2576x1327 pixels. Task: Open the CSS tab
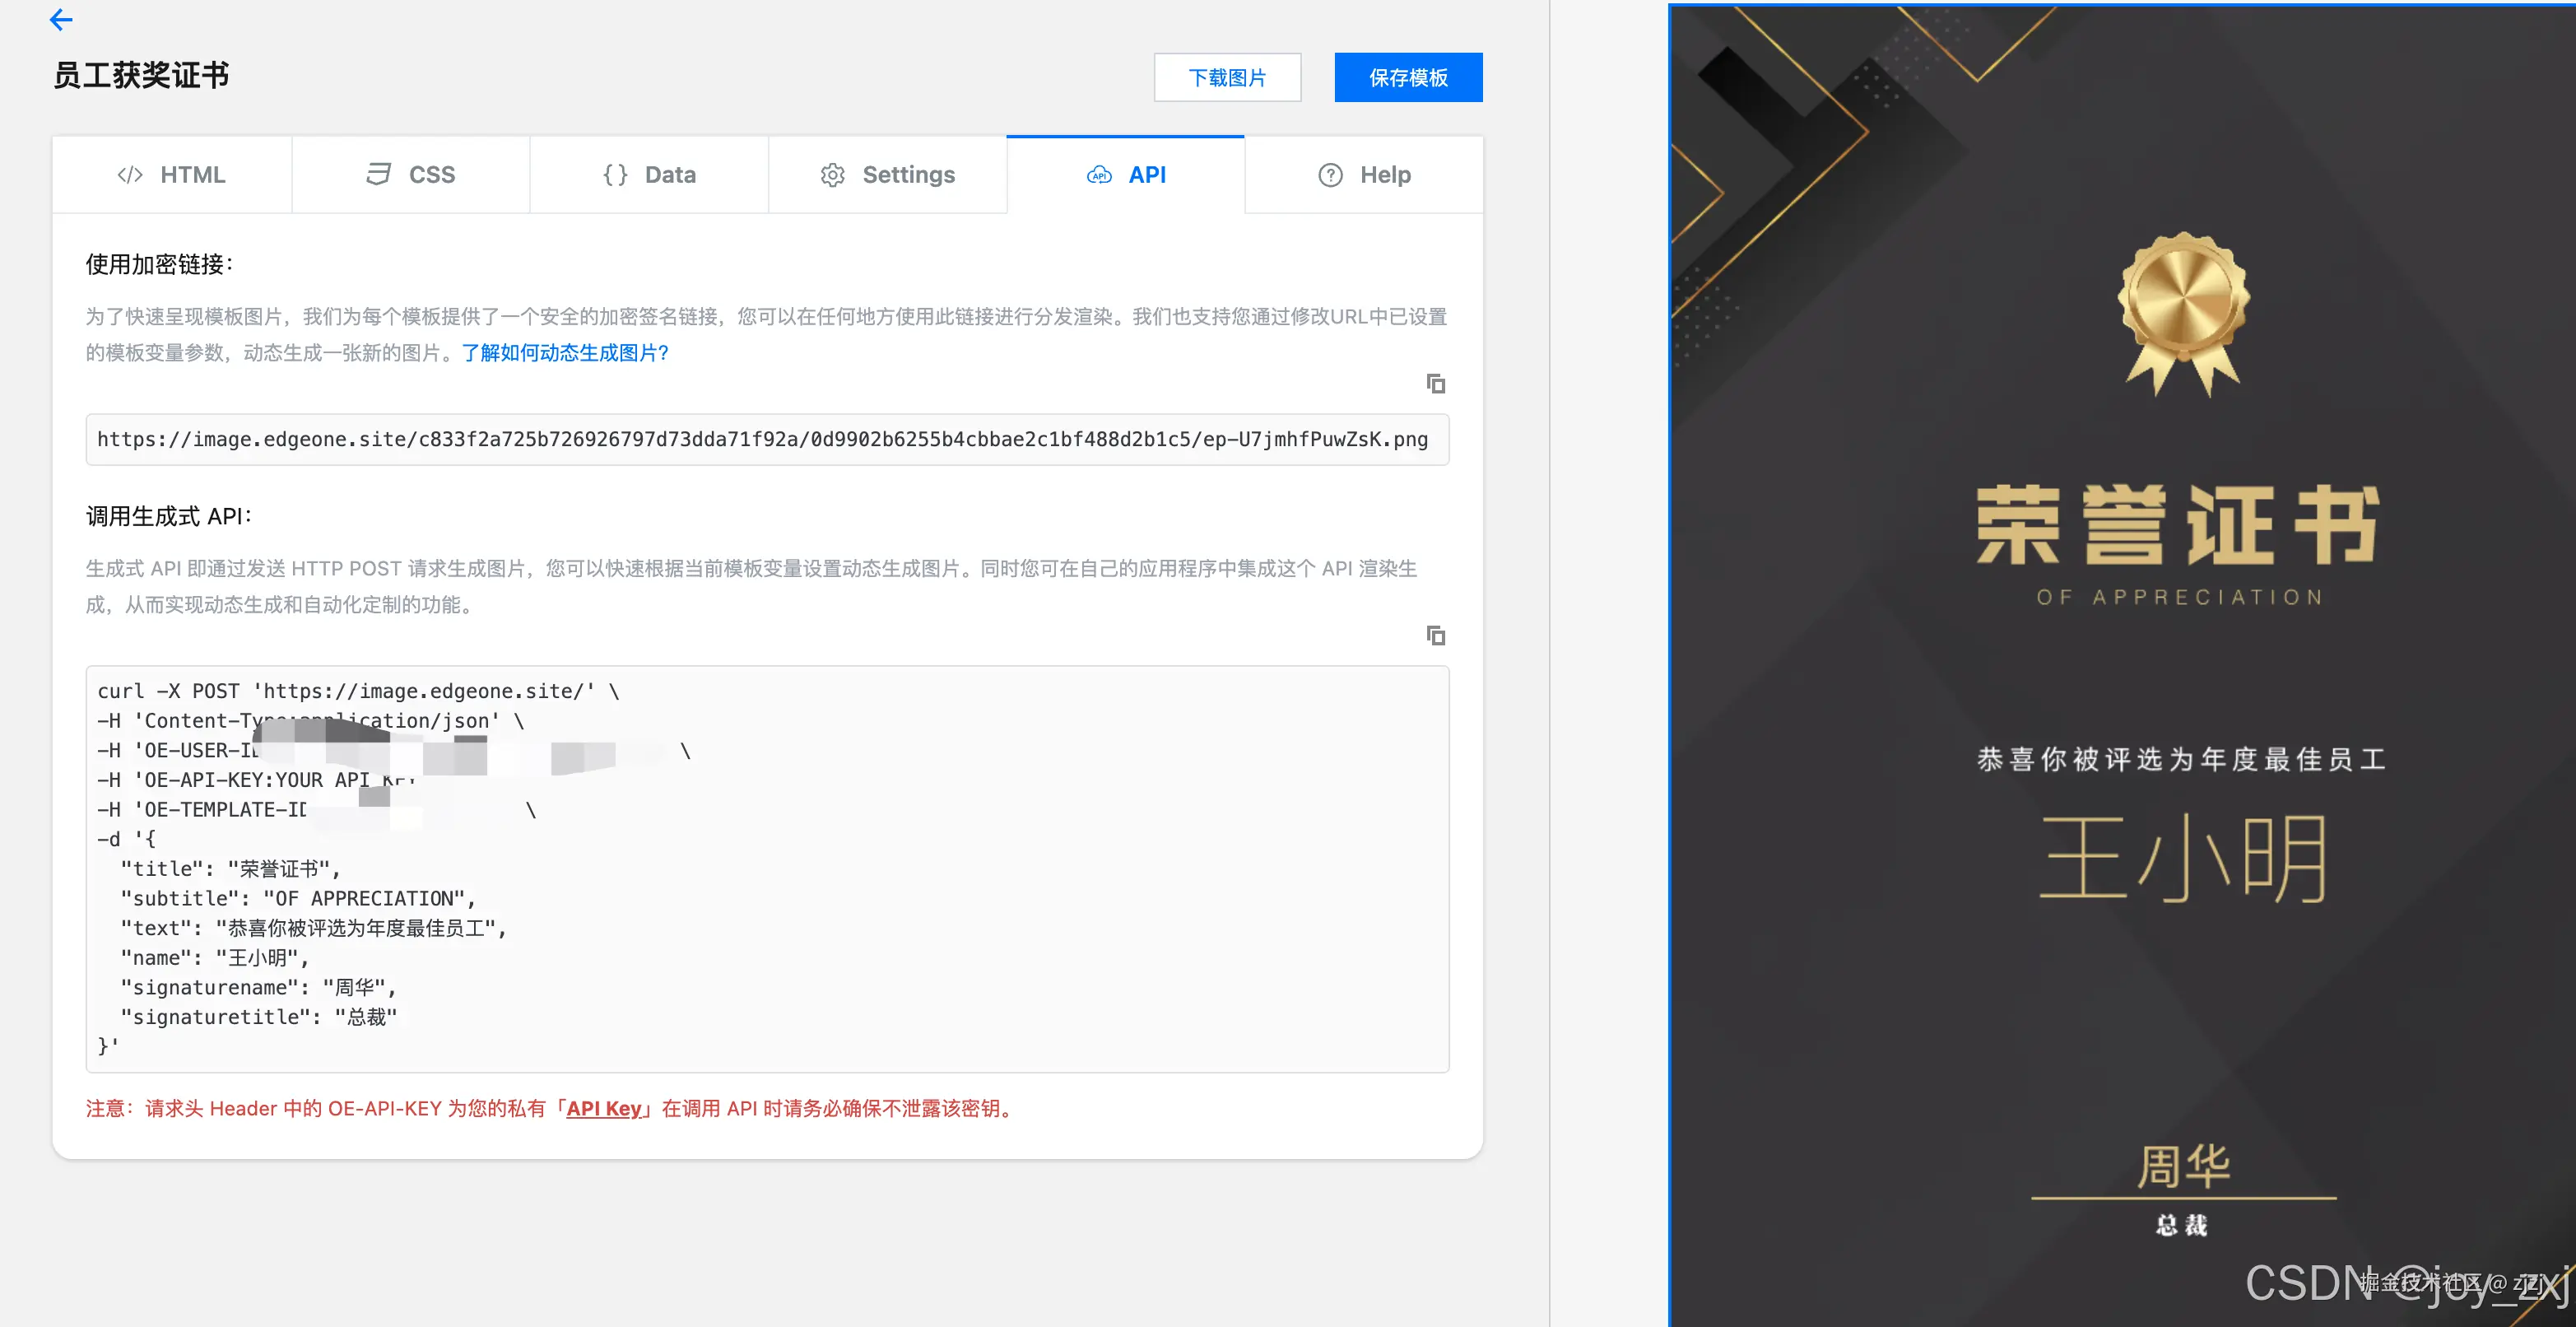[x=431, y=175]
